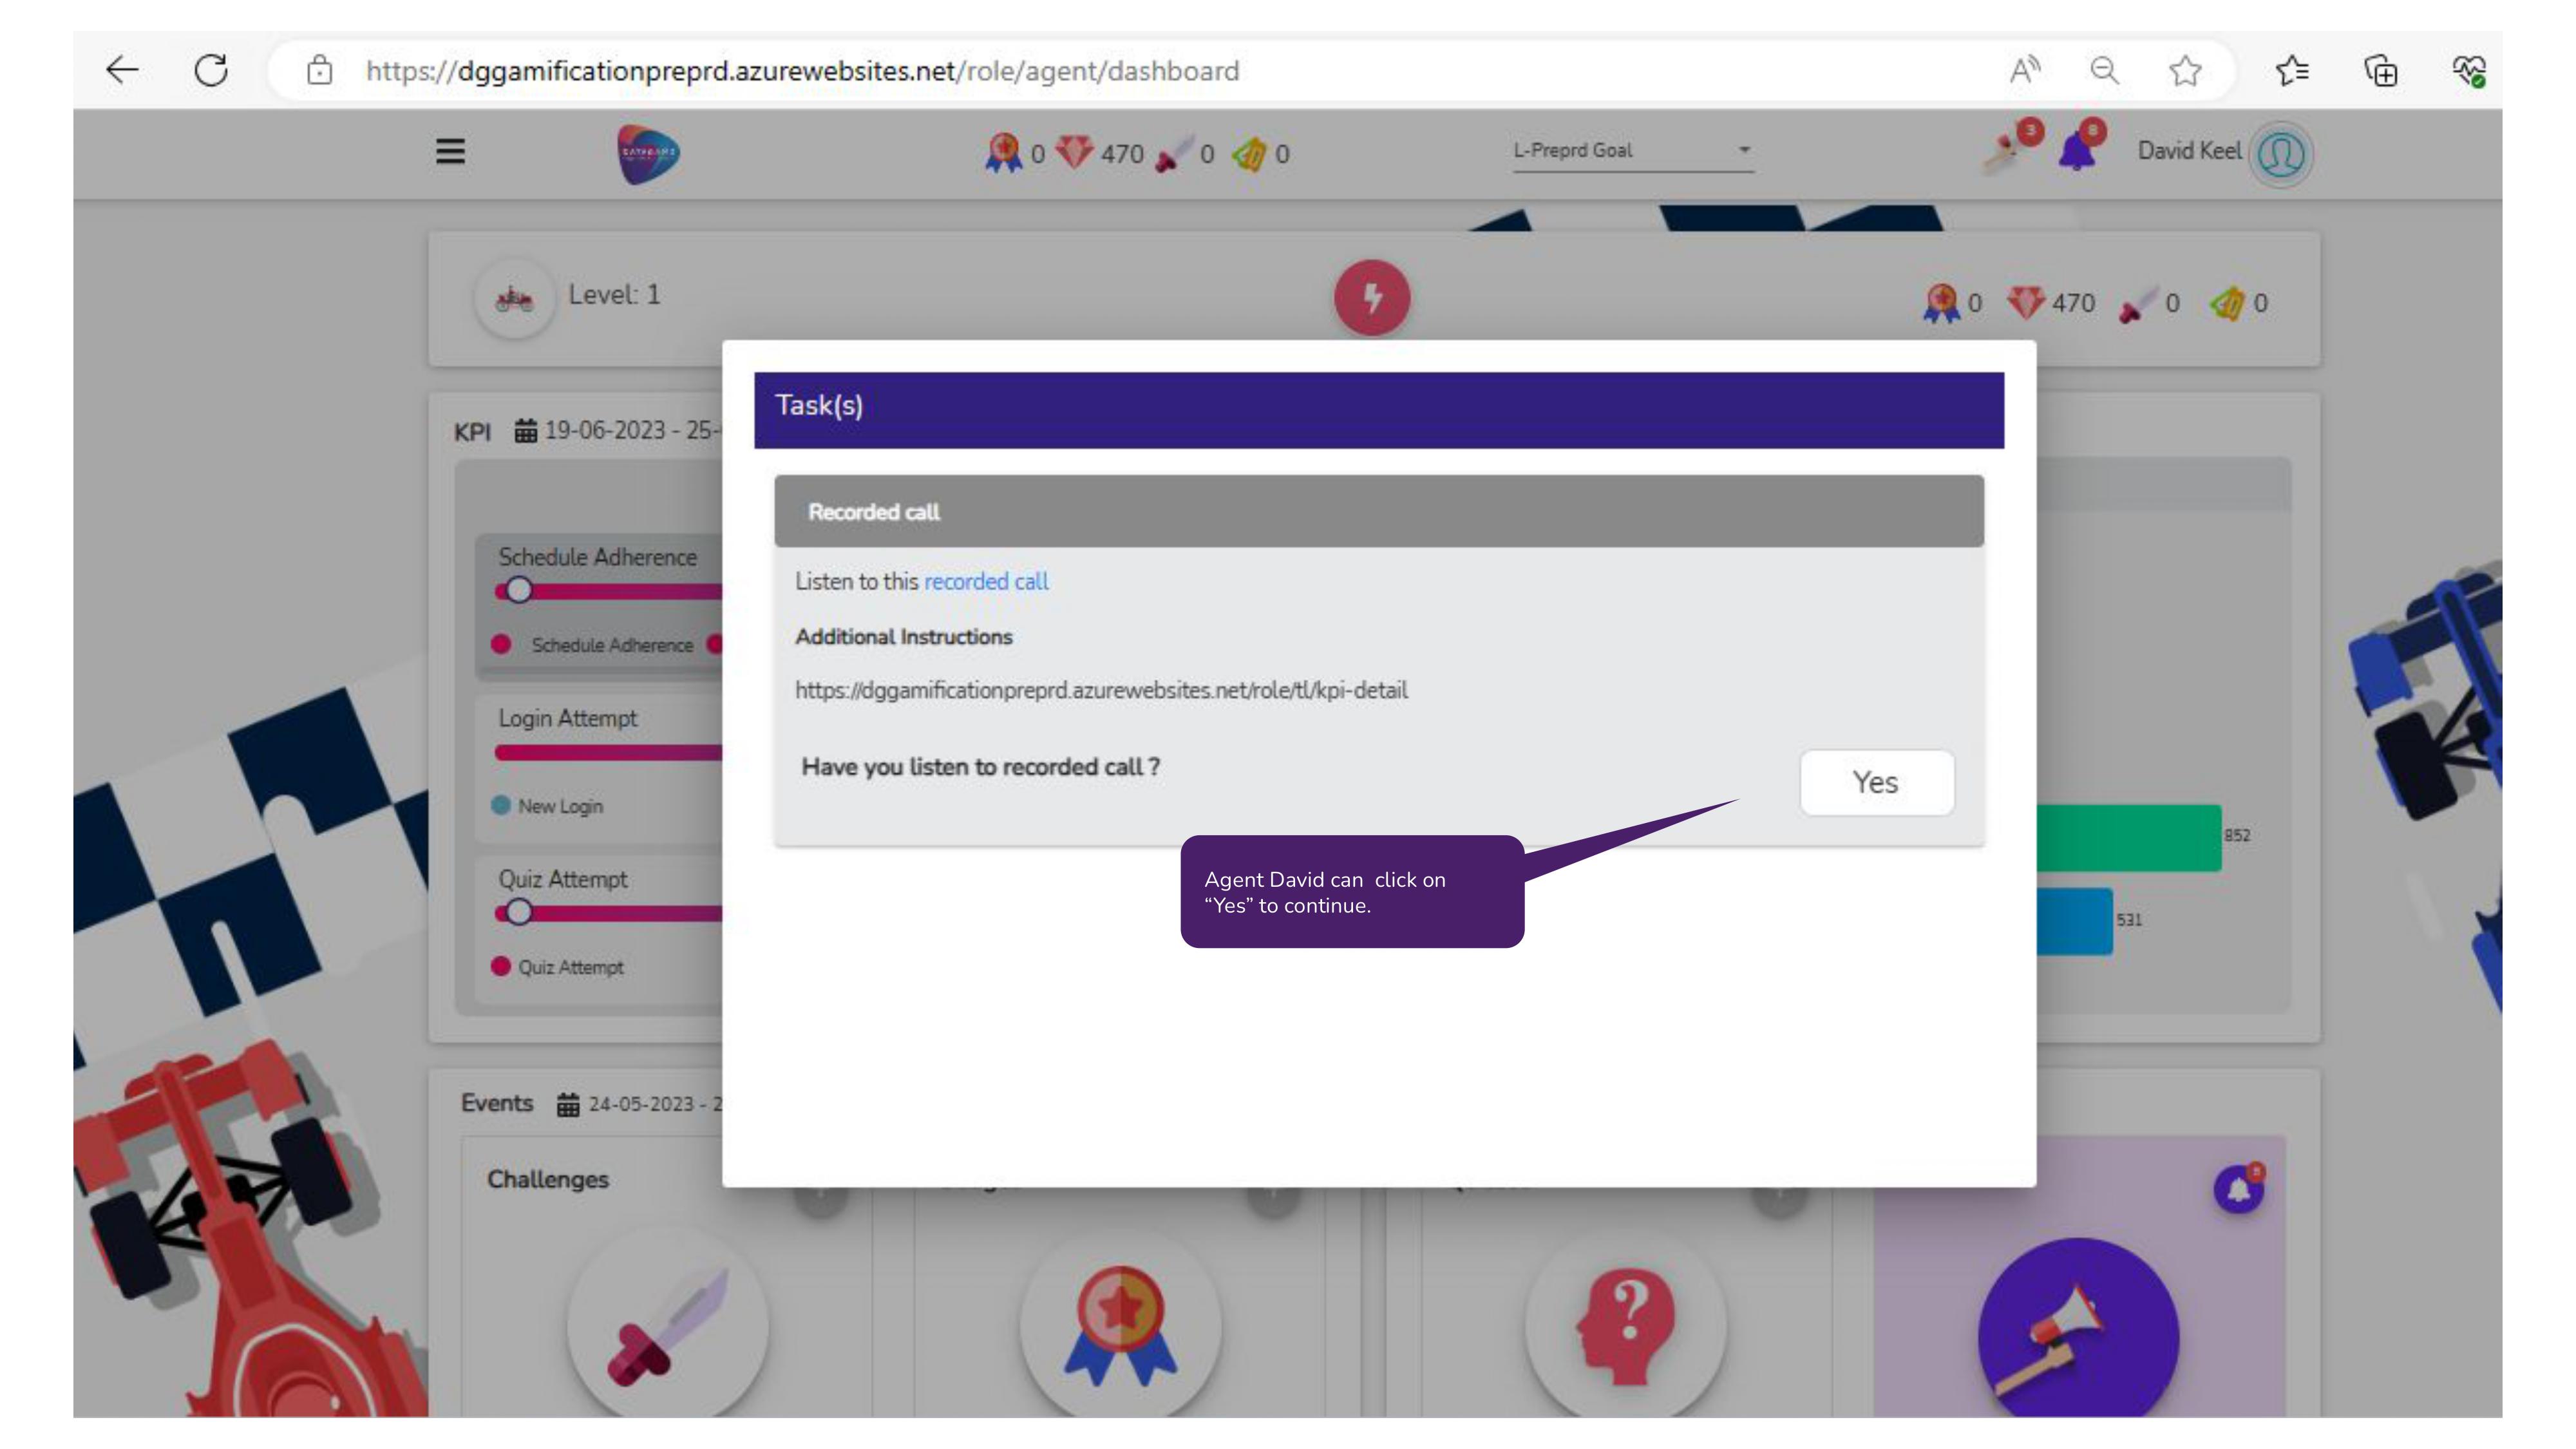The image size is (2576, 1449).
Task: Click David Keel profile avatar
Action: [x=2281, y=154]
